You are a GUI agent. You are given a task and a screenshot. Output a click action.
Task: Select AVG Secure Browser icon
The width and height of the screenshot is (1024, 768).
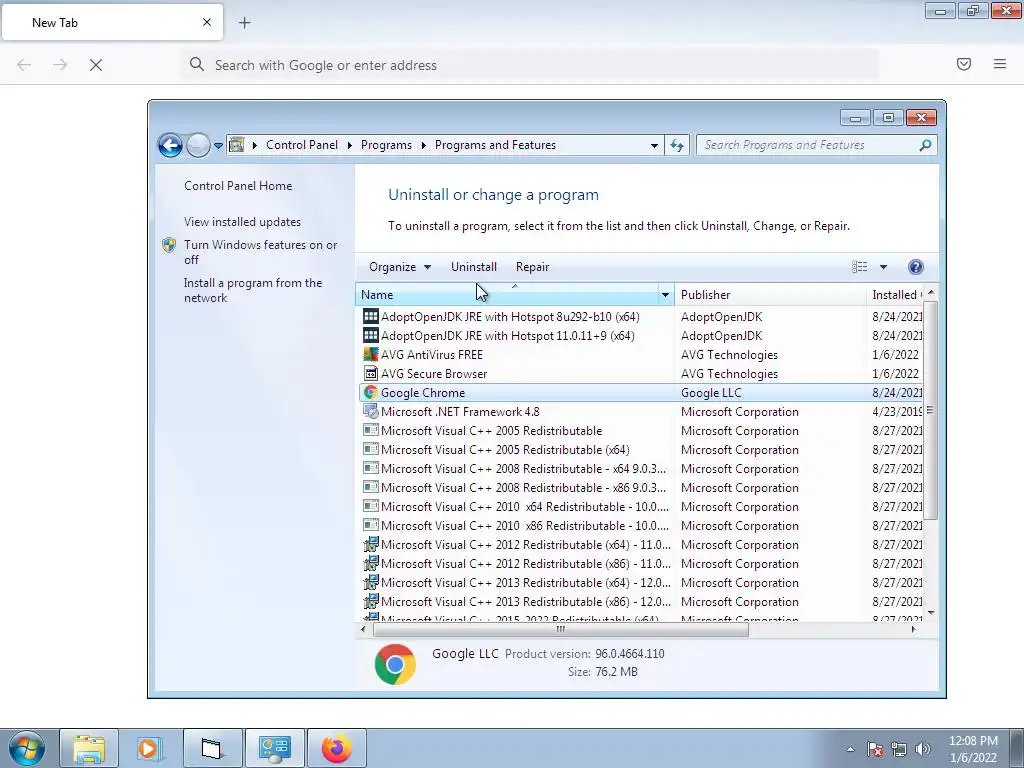point(370,374)
